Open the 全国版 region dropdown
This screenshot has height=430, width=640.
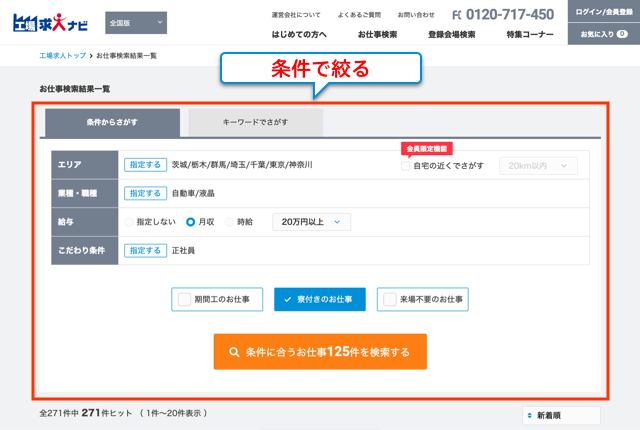pyautogui.click(x=136, y=23)
